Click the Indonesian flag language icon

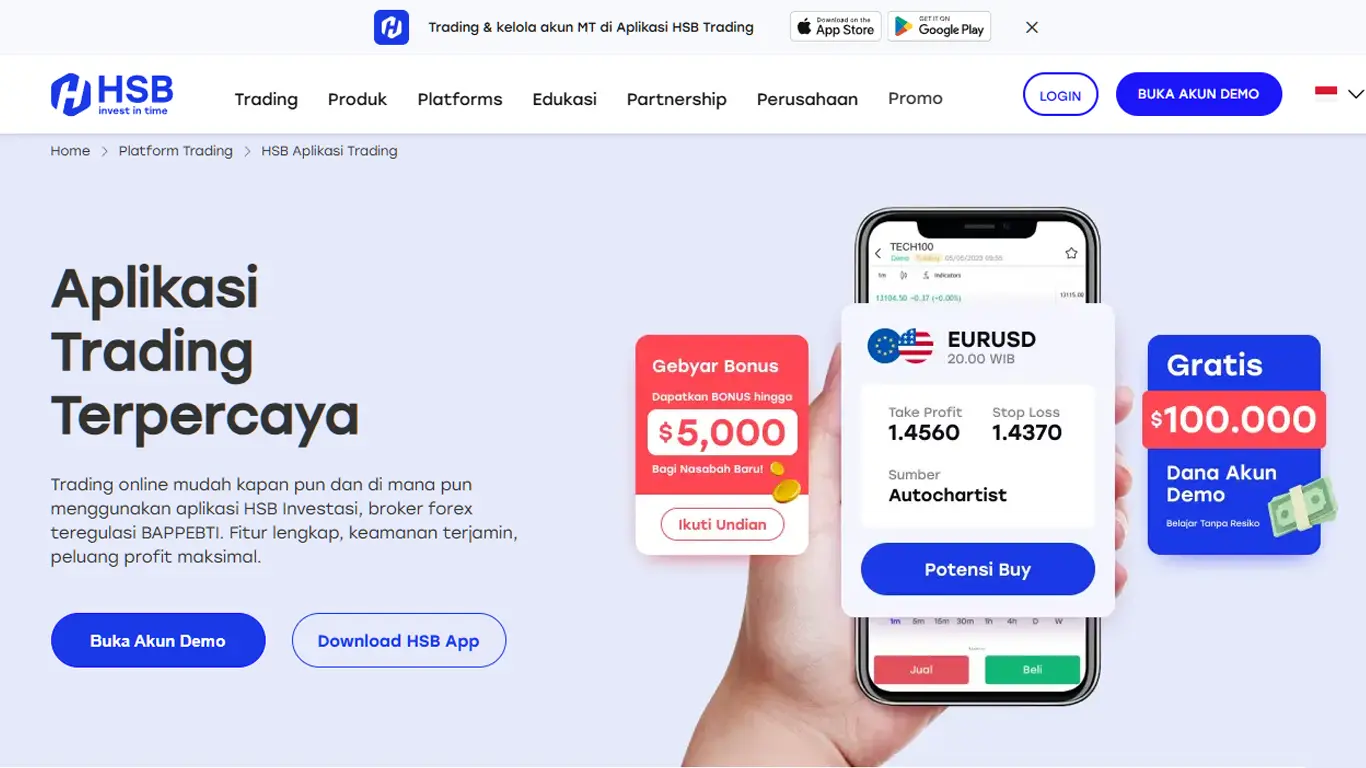coord(1326,93)
